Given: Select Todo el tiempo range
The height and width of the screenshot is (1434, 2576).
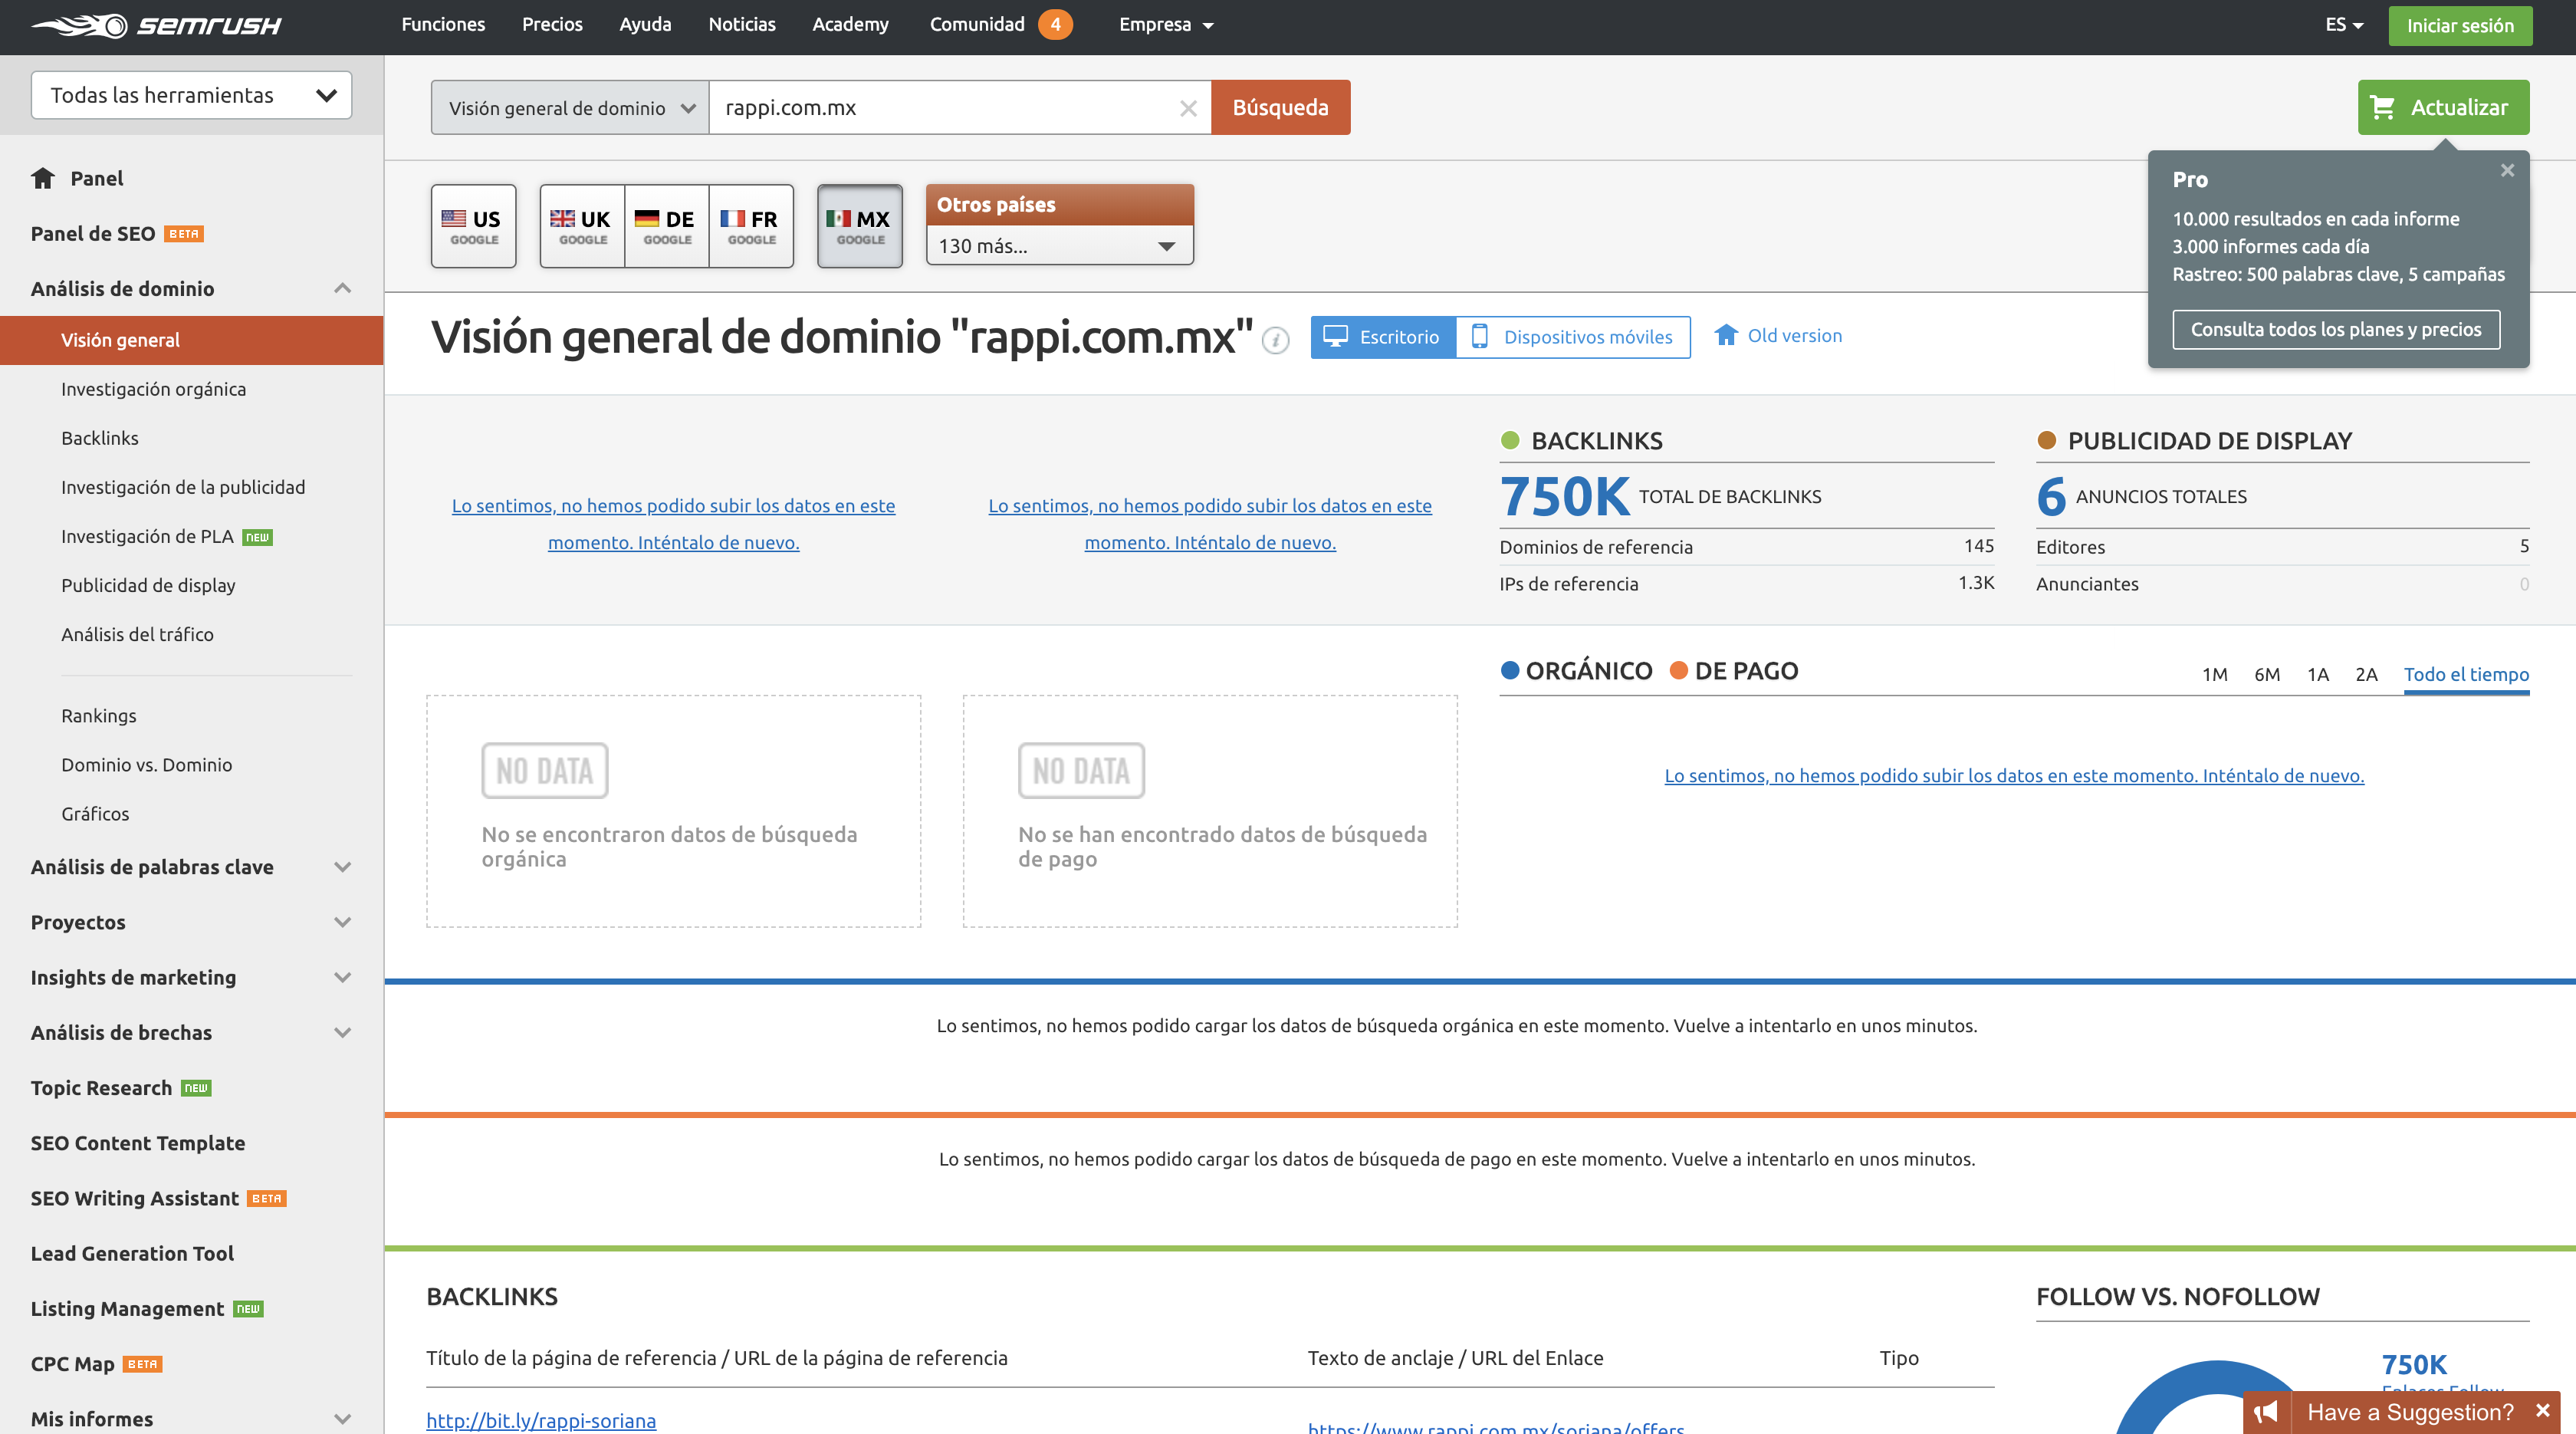Looking at the screenshot, I should pos(2466,674).
